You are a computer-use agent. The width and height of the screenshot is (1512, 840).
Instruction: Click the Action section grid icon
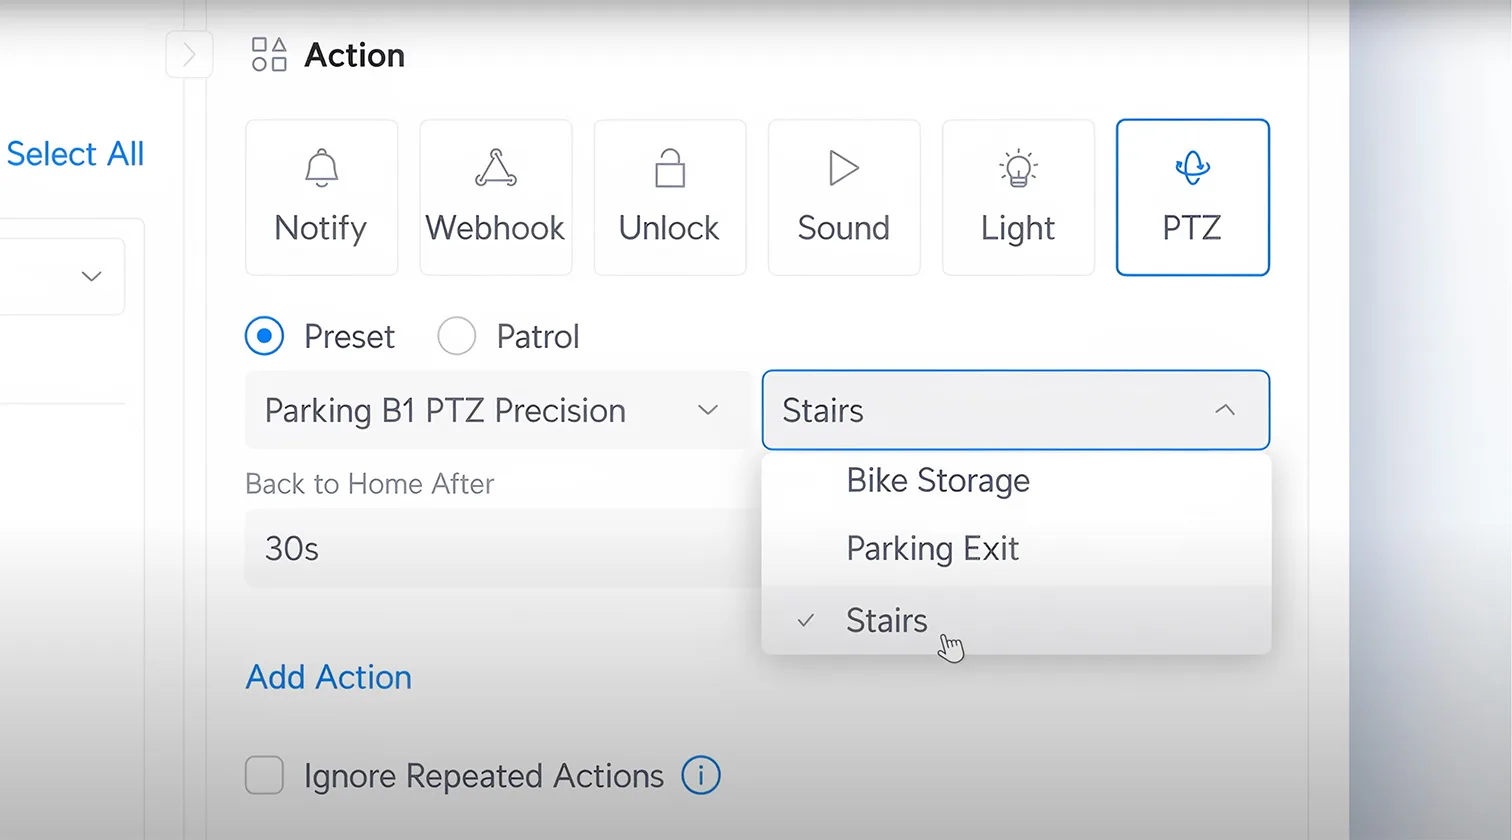pos(269,55)
